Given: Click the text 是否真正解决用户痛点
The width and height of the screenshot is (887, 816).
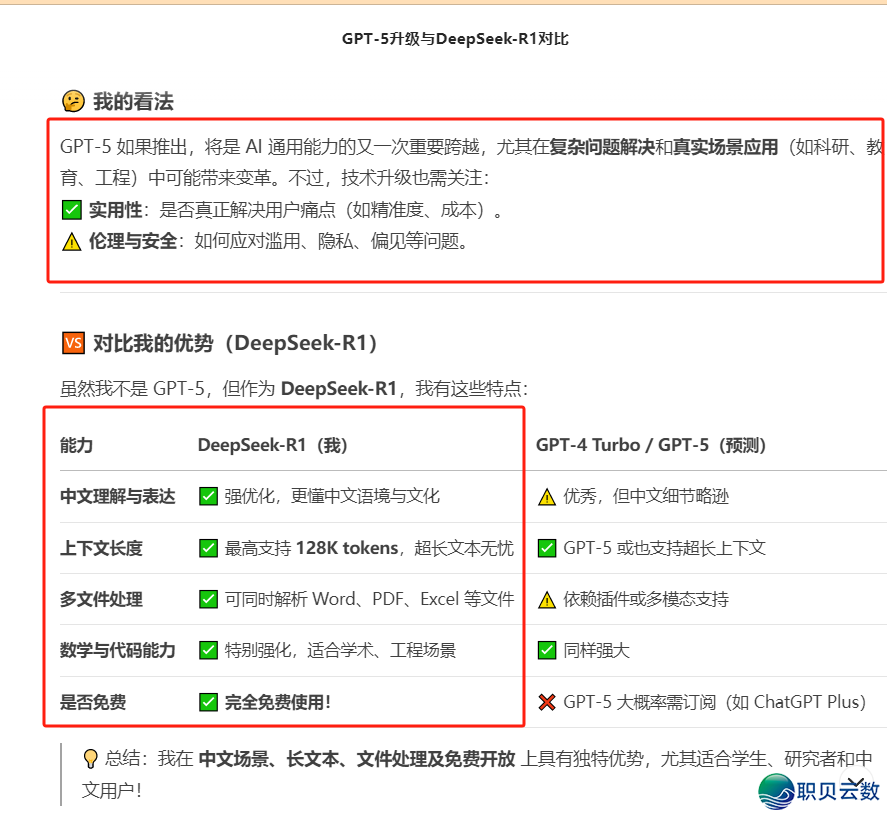Looking at the screenshot, I should click(x=247, y=210).
